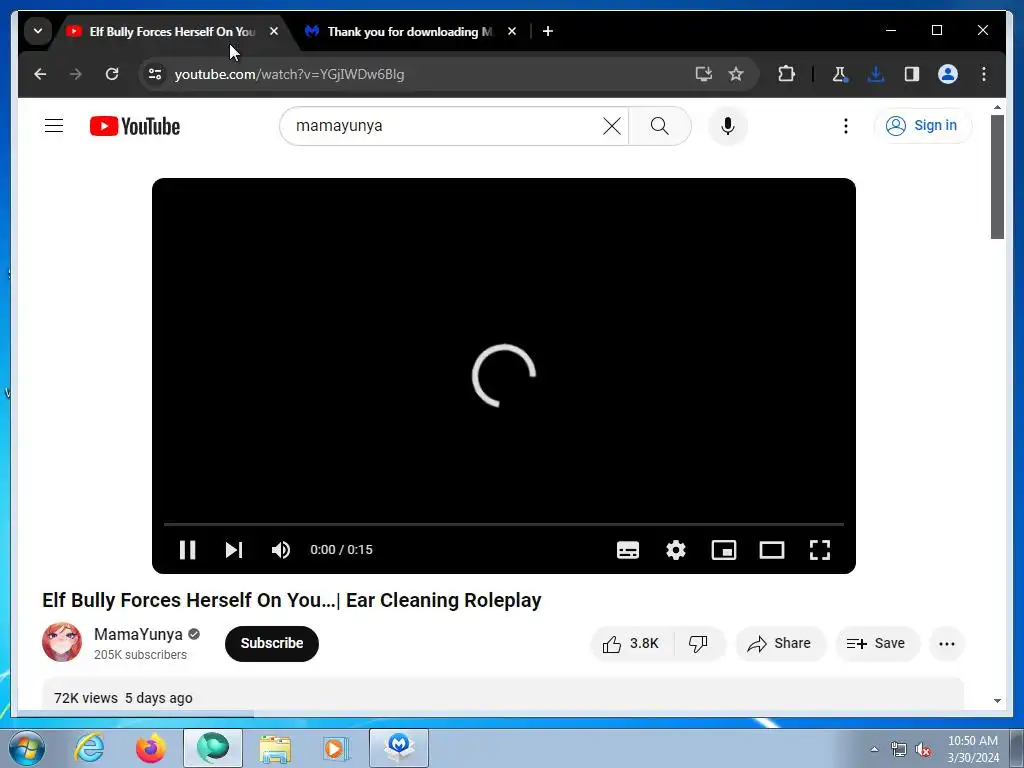Open browser profile avatar
Viewport: 1024px width, 768px height.
pyautogui.click(x=948, y=74)
